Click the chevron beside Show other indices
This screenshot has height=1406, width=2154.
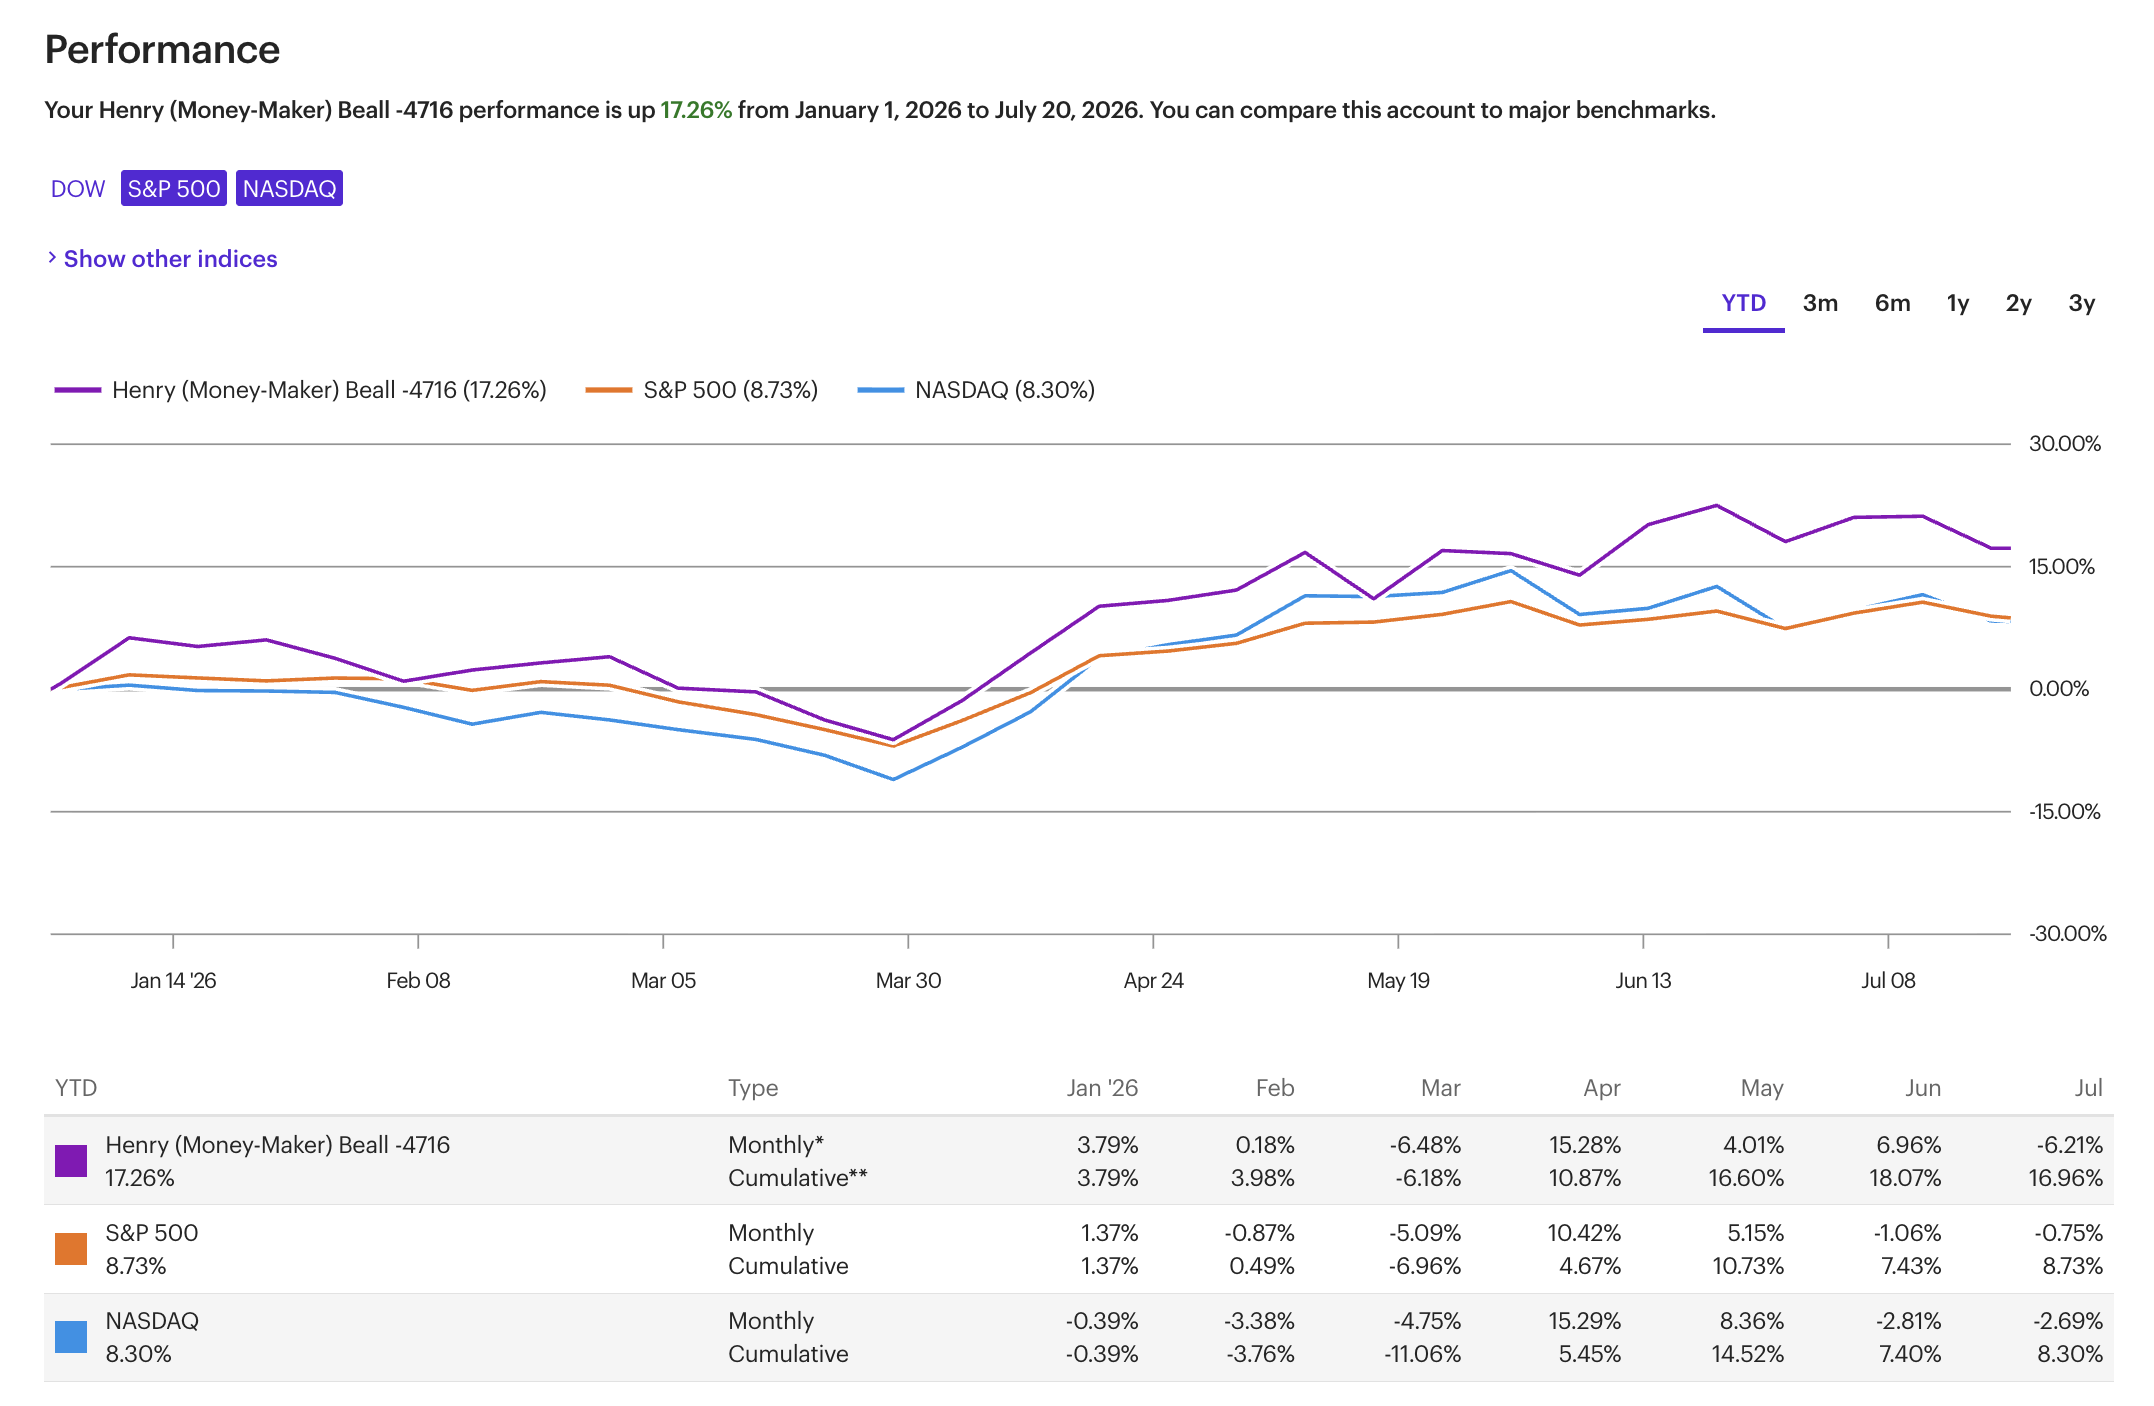52,258
